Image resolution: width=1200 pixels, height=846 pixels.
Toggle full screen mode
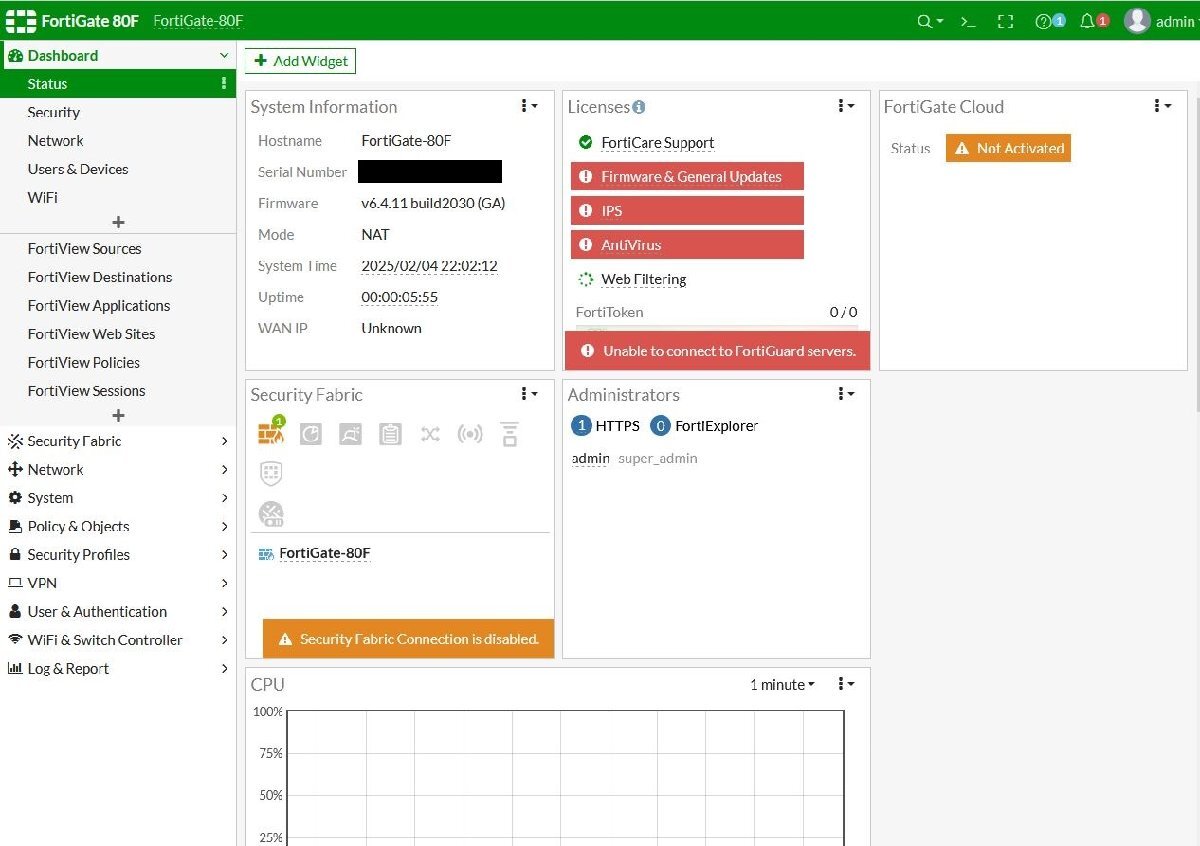[1006, 21]
